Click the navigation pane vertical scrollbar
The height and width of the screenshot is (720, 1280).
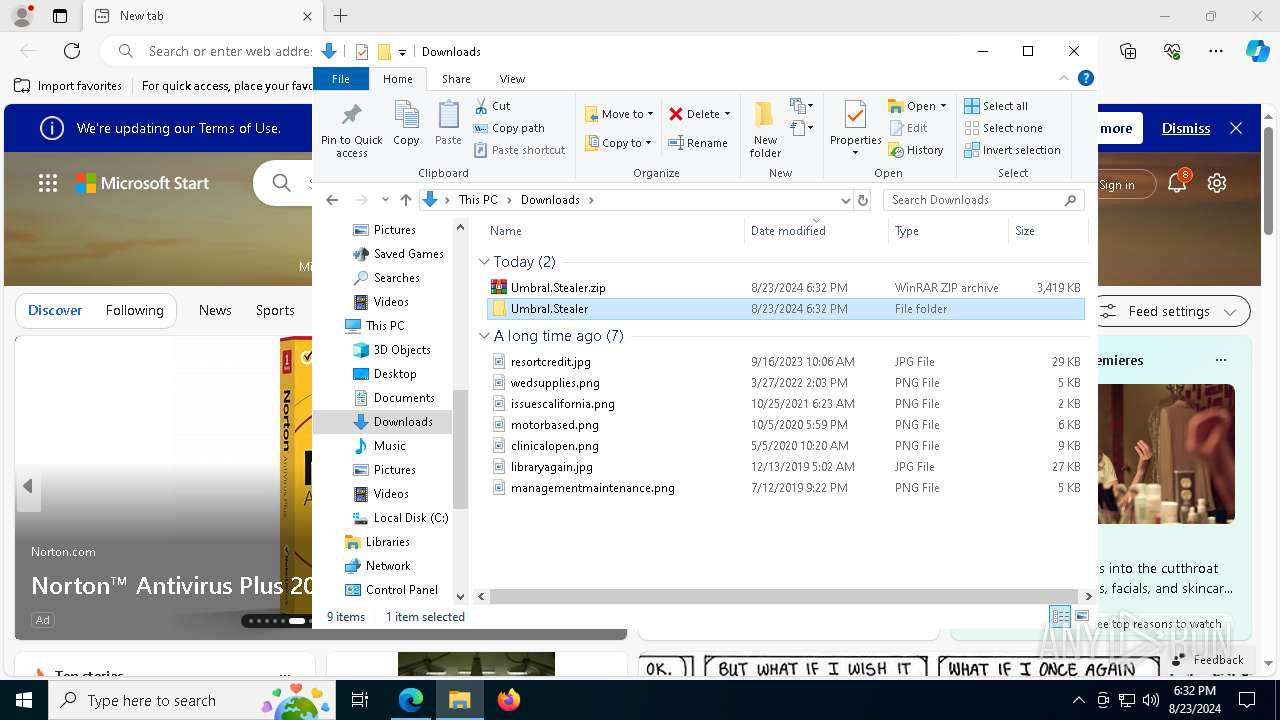(x=460, y=448)
